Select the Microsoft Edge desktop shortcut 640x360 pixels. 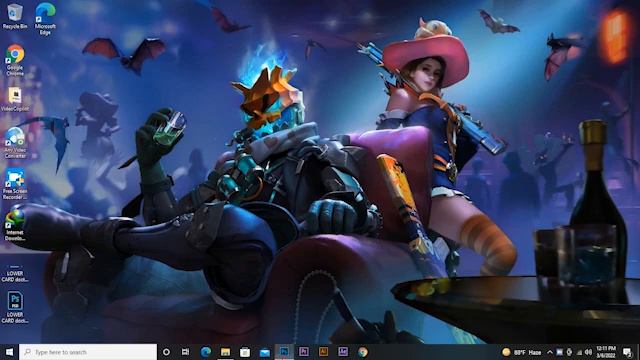tap(45, 19)
